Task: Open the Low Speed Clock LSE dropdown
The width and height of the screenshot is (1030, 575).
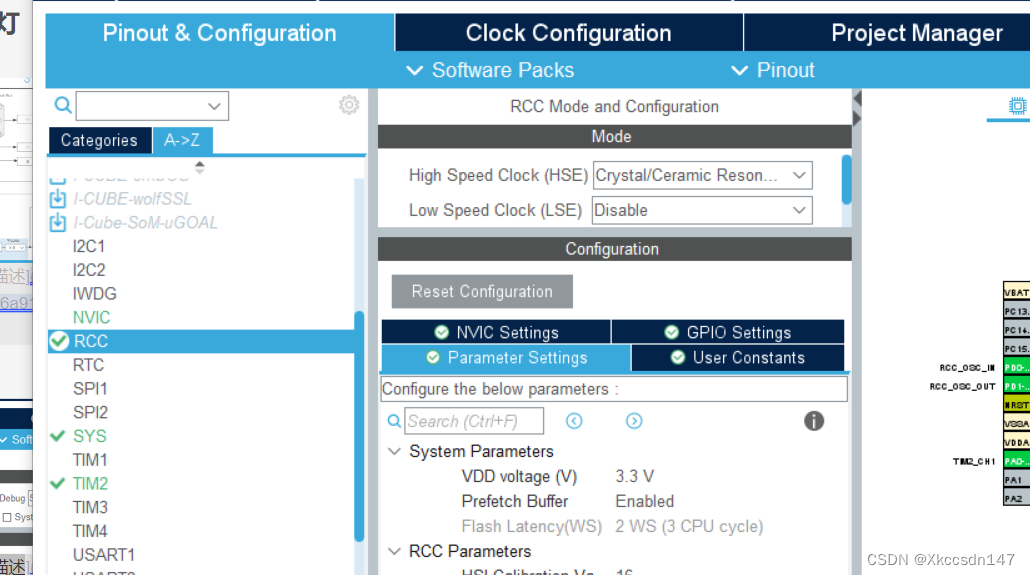Action: tap(702, 210)
